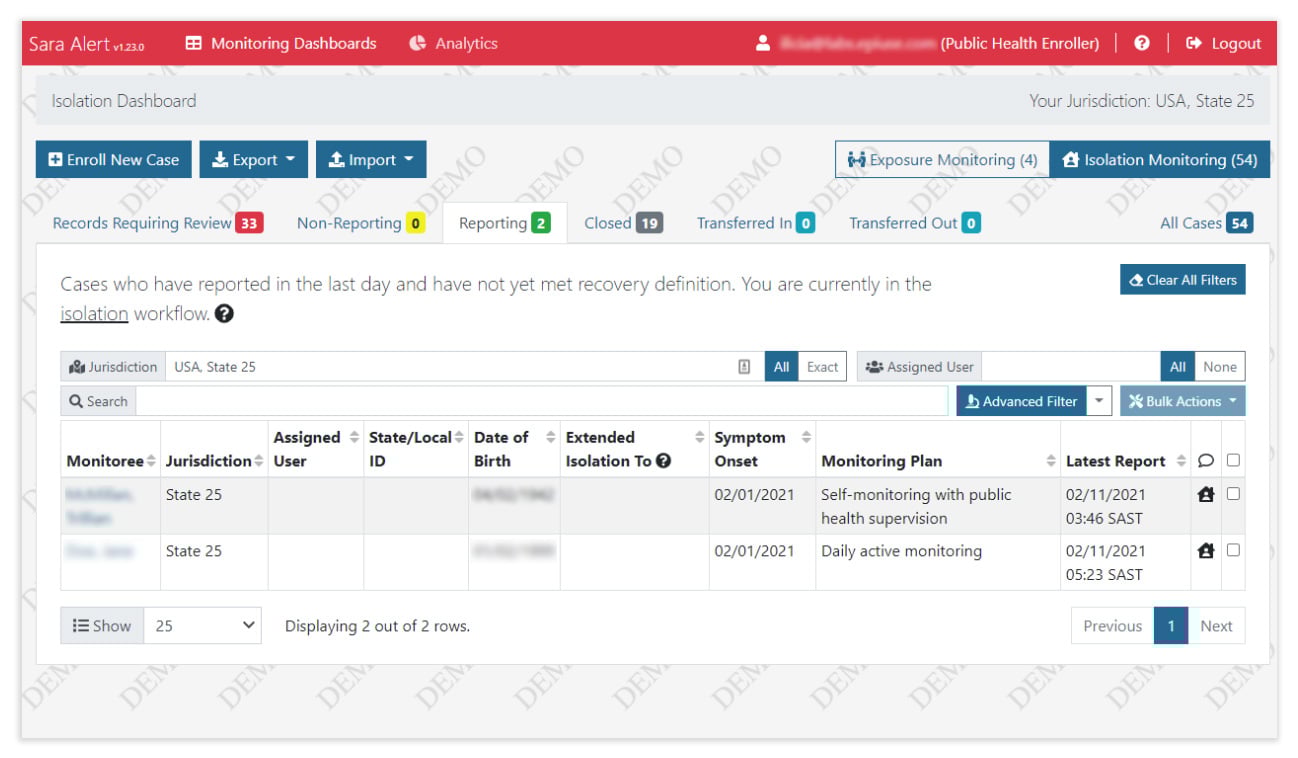The height and width of the screenshot is (758, 1298).
Task: Sort by Monitoree column arrows
Action: [x=151, y=461]
